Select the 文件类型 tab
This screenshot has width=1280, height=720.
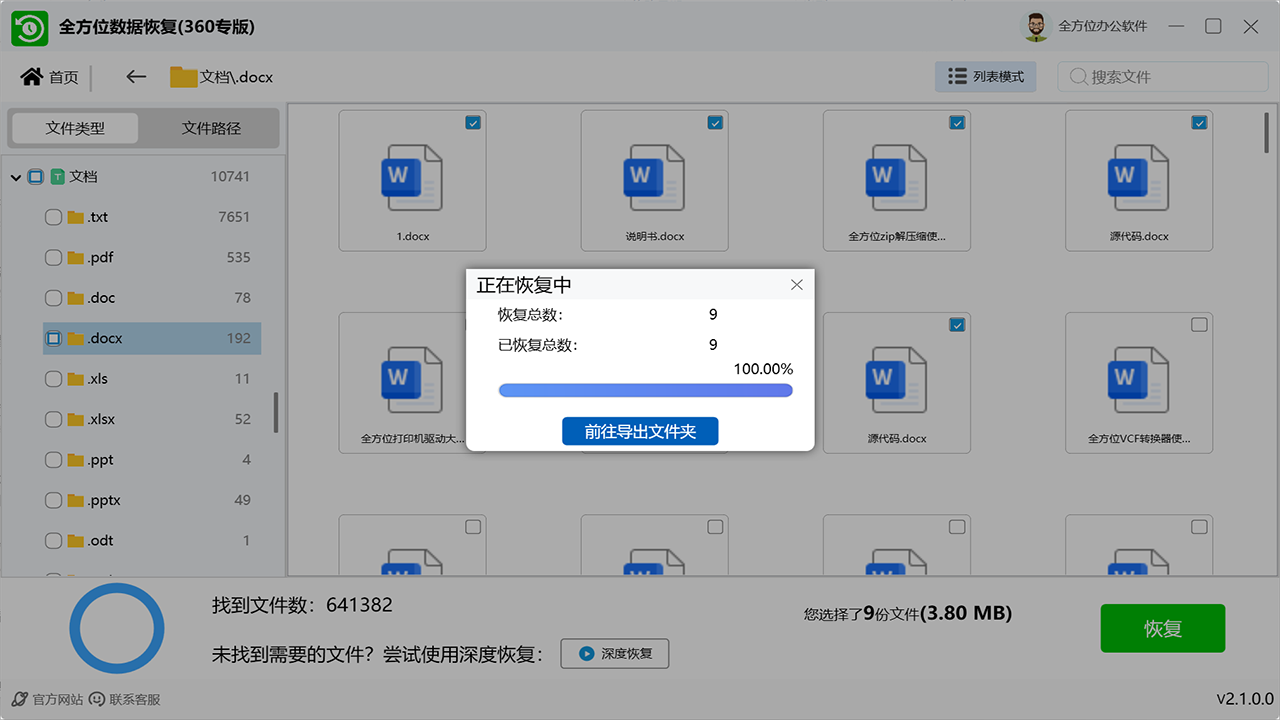tap(74, 128)
